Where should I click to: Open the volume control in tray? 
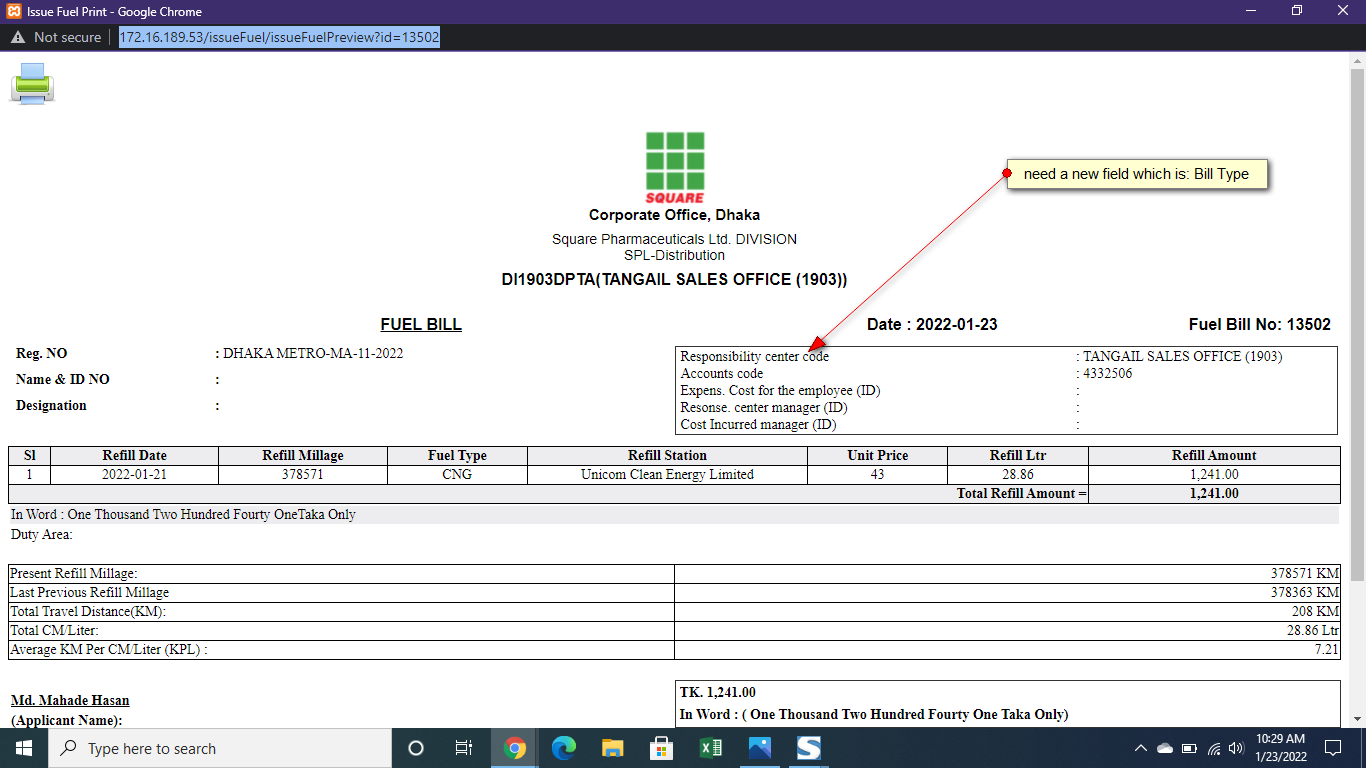click(1236, 748)
